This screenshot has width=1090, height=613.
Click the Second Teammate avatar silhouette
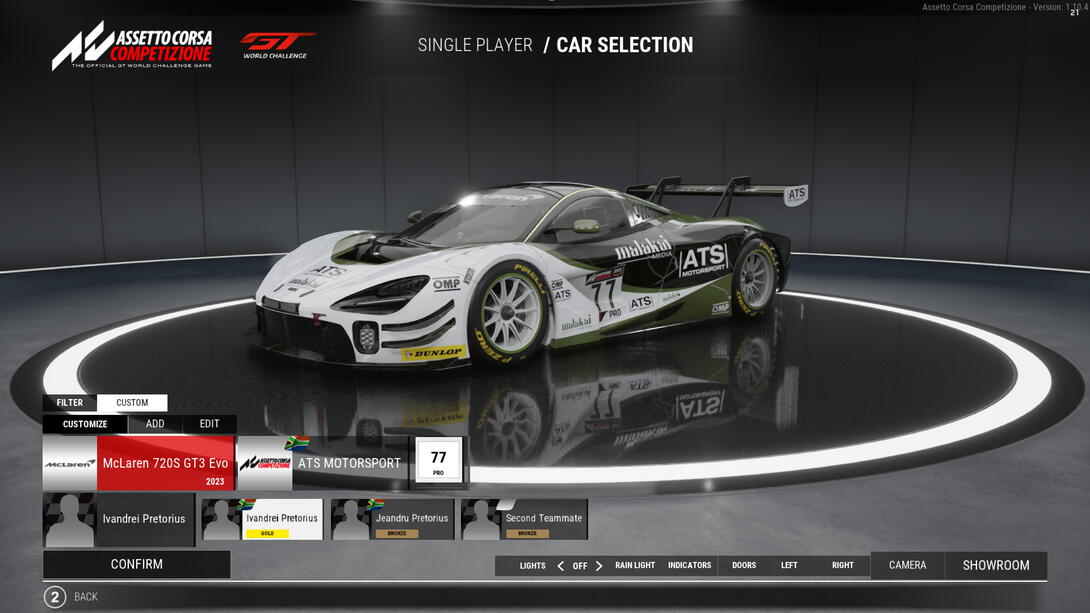point(481,519)
